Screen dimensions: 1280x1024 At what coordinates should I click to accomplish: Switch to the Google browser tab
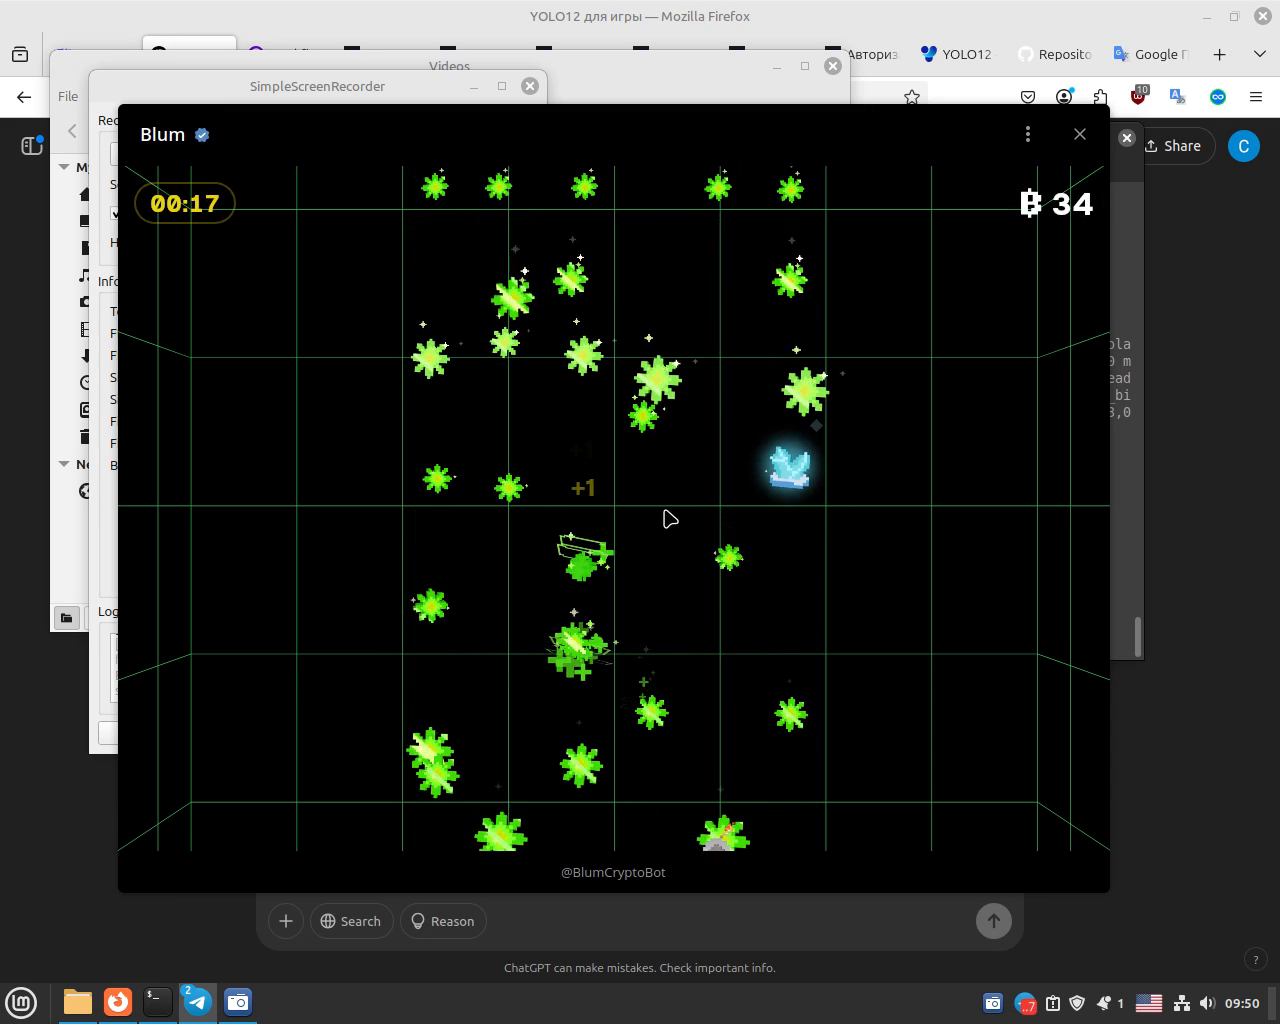1151,54
